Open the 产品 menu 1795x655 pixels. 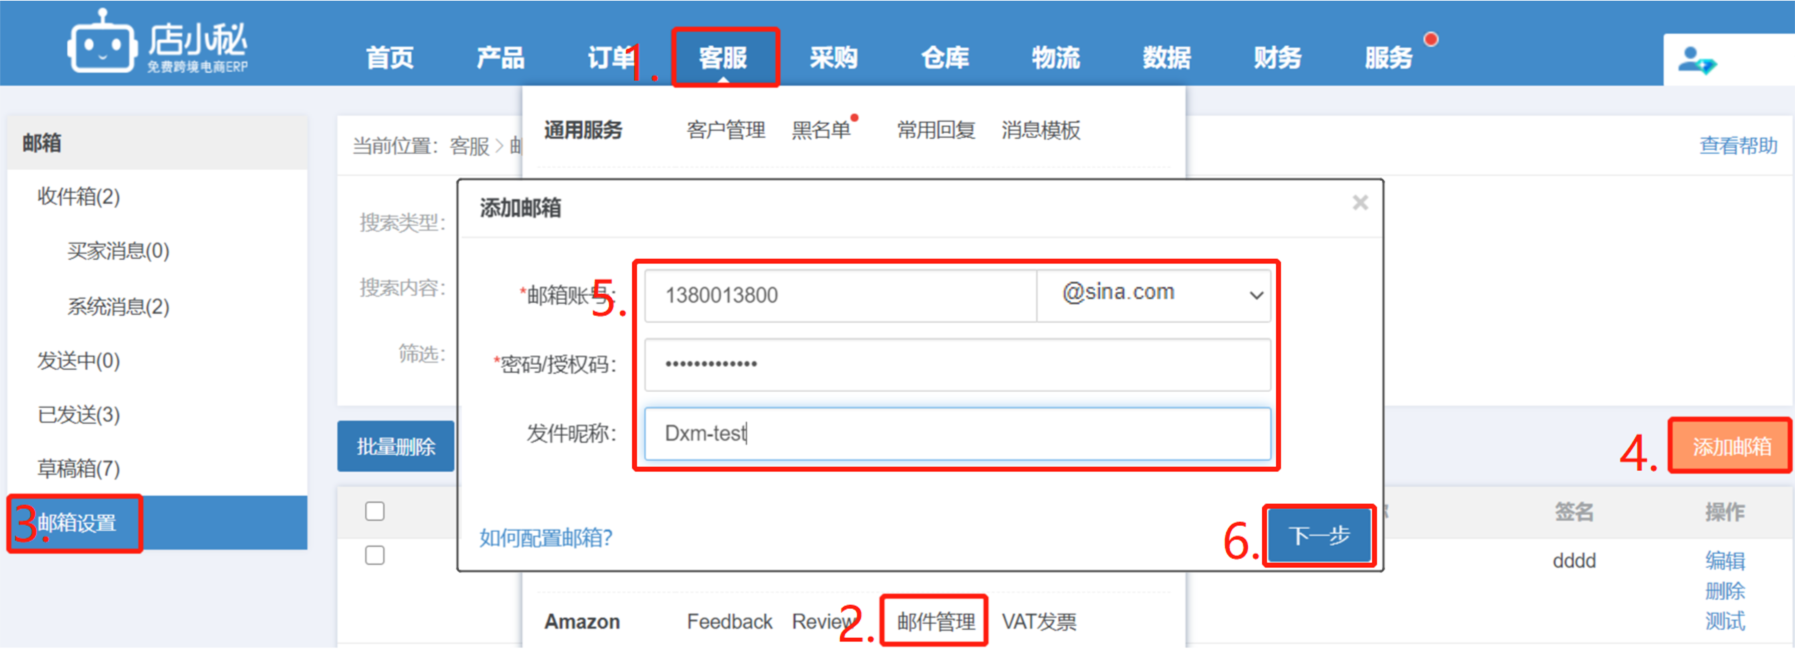(500, 58)
